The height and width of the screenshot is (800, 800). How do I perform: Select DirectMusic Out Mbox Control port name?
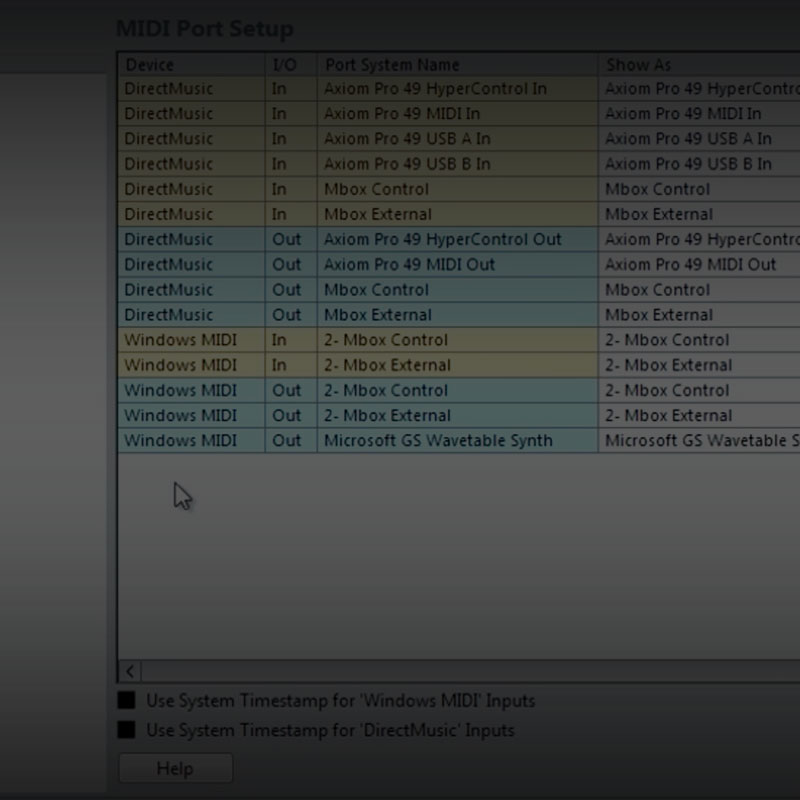click(x=458, y=290)
